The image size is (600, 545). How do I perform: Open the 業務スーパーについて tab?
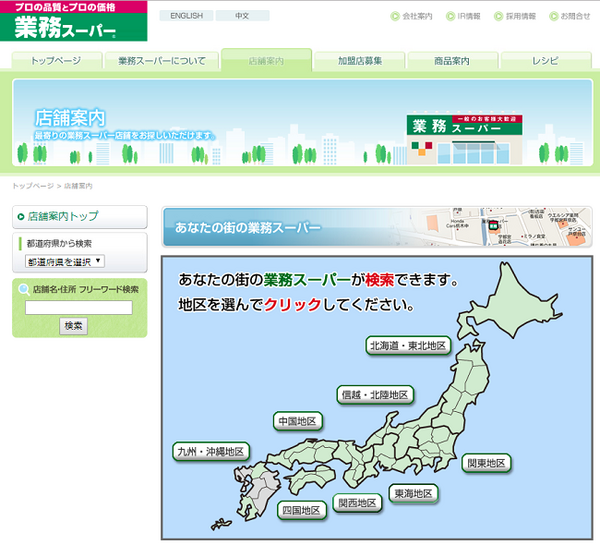162,60
